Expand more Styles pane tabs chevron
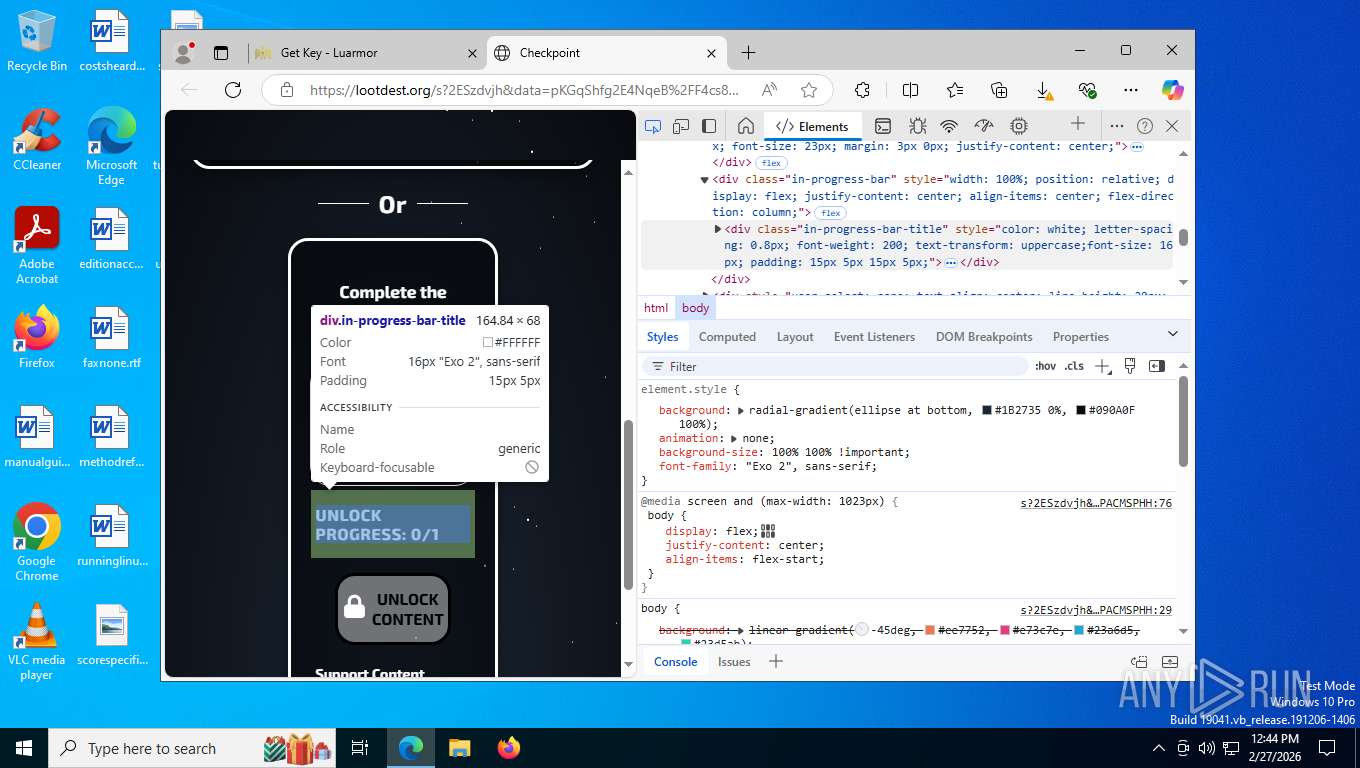The height and width of the screenshot is (768, 1360). pyautogui.click(x=1173, y=334)
